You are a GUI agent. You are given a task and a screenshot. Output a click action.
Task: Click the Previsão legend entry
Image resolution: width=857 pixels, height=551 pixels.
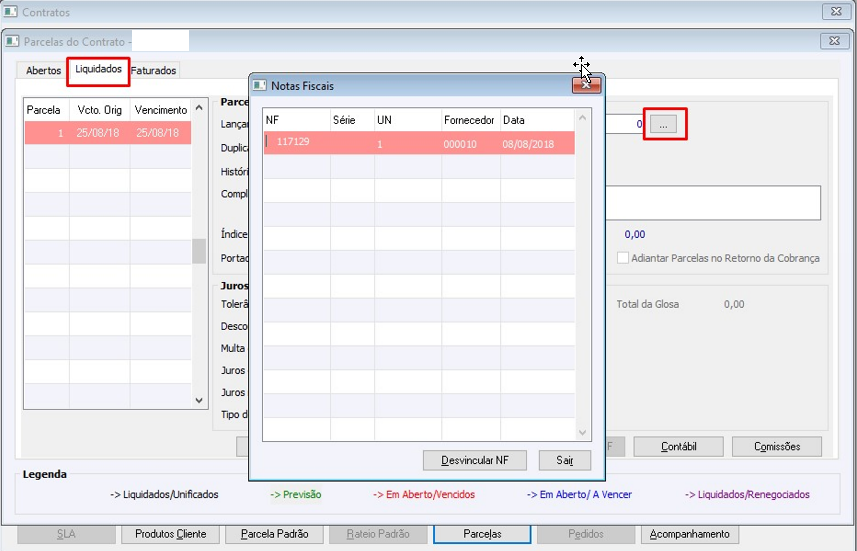296,495
